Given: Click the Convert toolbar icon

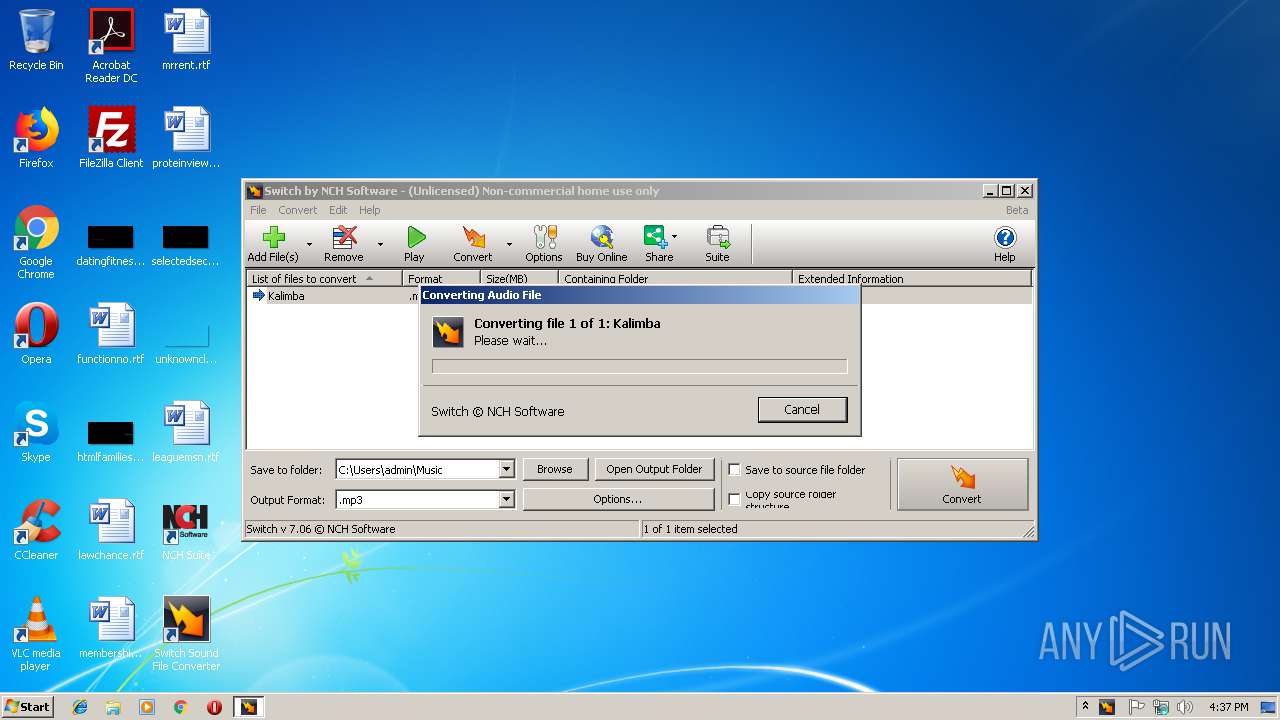Looking at the screenshot, I should coord(473,243).
